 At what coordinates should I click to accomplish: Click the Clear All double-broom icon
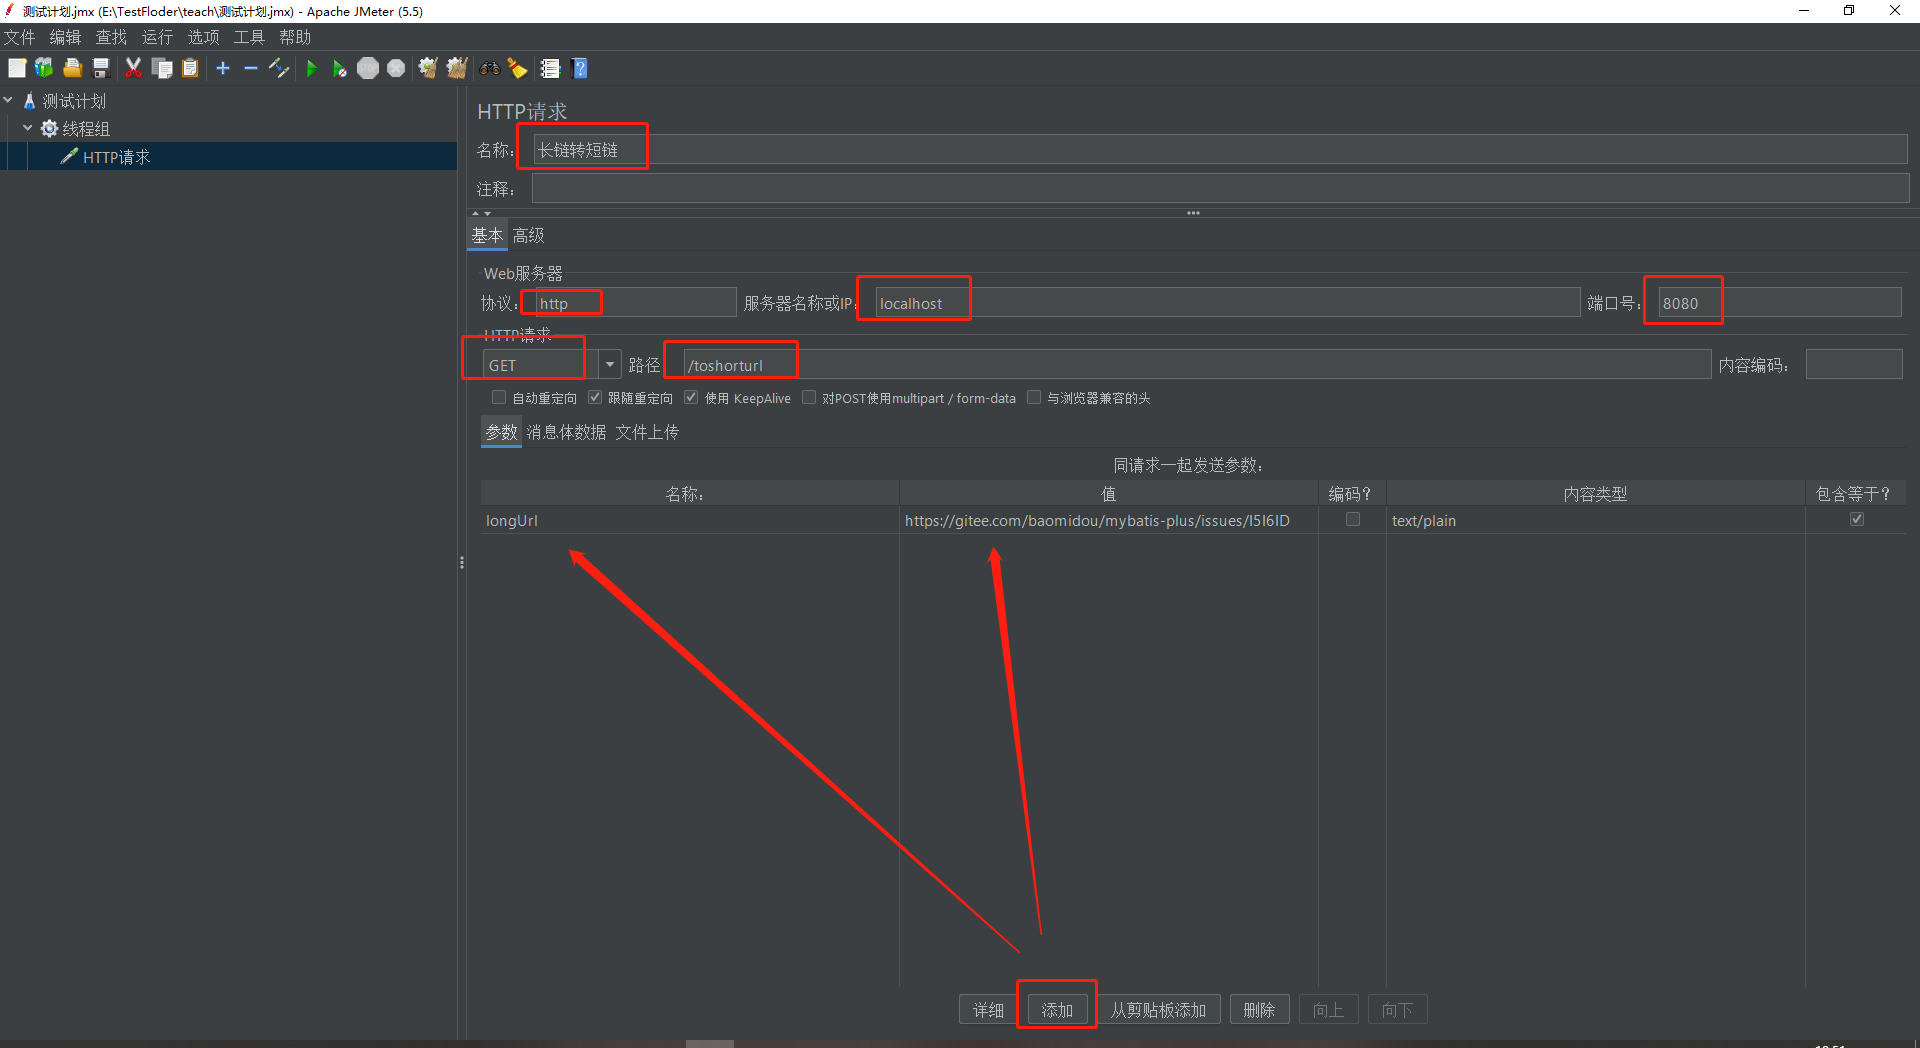coord(457,68)
